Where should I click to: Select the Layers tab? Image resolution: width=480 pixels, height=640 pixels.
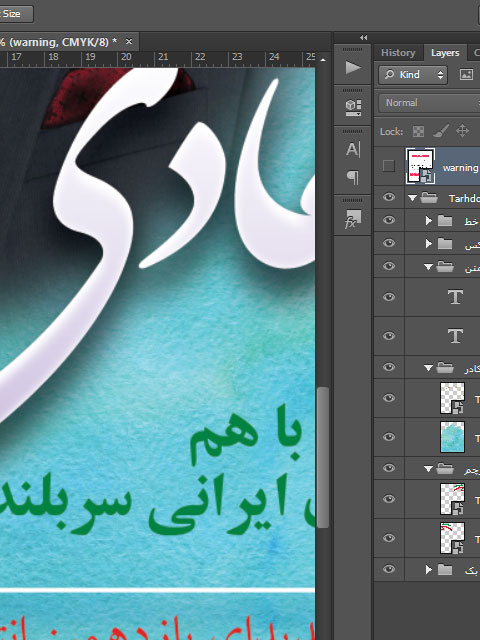pyautogui.click(x=445, y=53)
